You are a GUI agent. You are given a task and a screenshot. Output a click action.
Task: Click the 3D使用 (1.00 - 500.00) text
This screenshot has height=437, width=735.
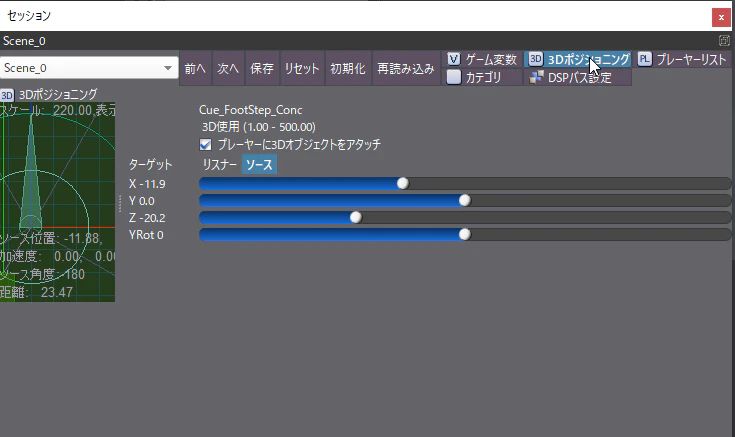coord(258,127)
